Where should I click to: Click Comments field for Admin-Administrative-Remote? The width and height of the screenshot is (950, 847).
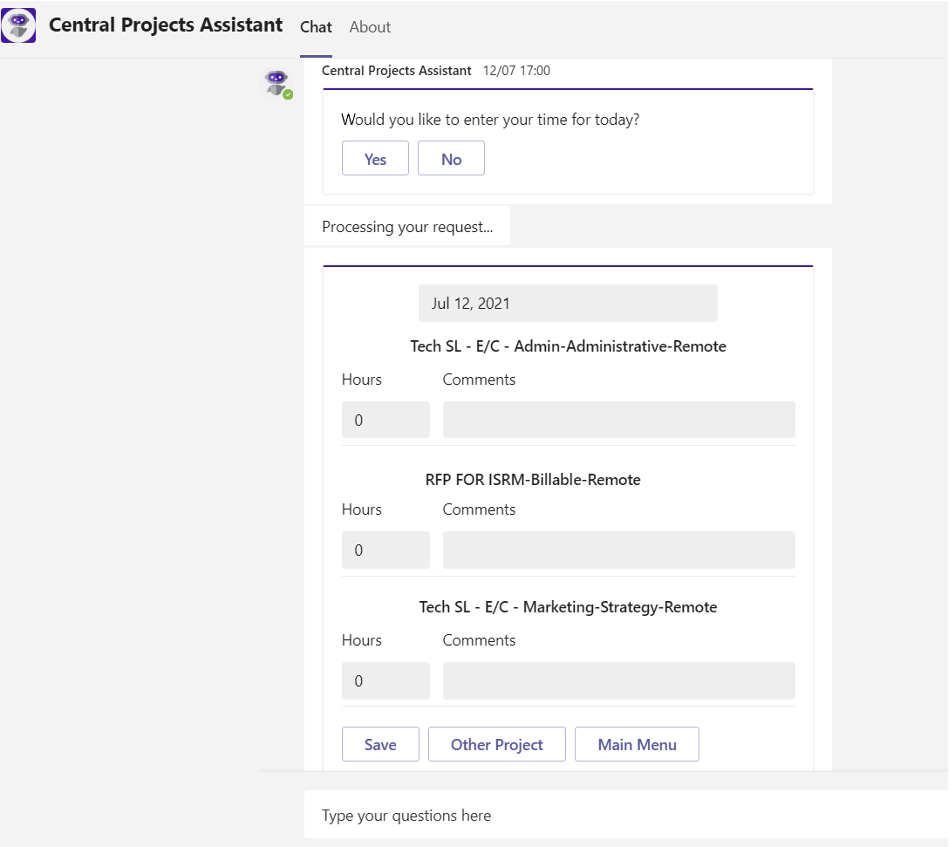pos(618,420)
